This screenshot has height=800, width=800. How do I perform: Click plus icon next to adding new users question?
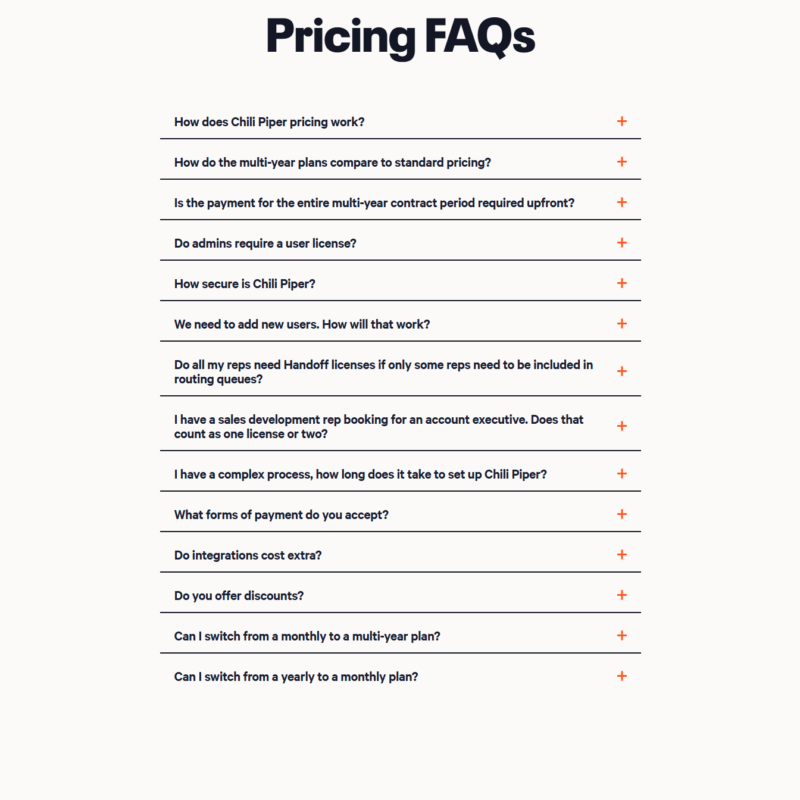tap(621, 324)
